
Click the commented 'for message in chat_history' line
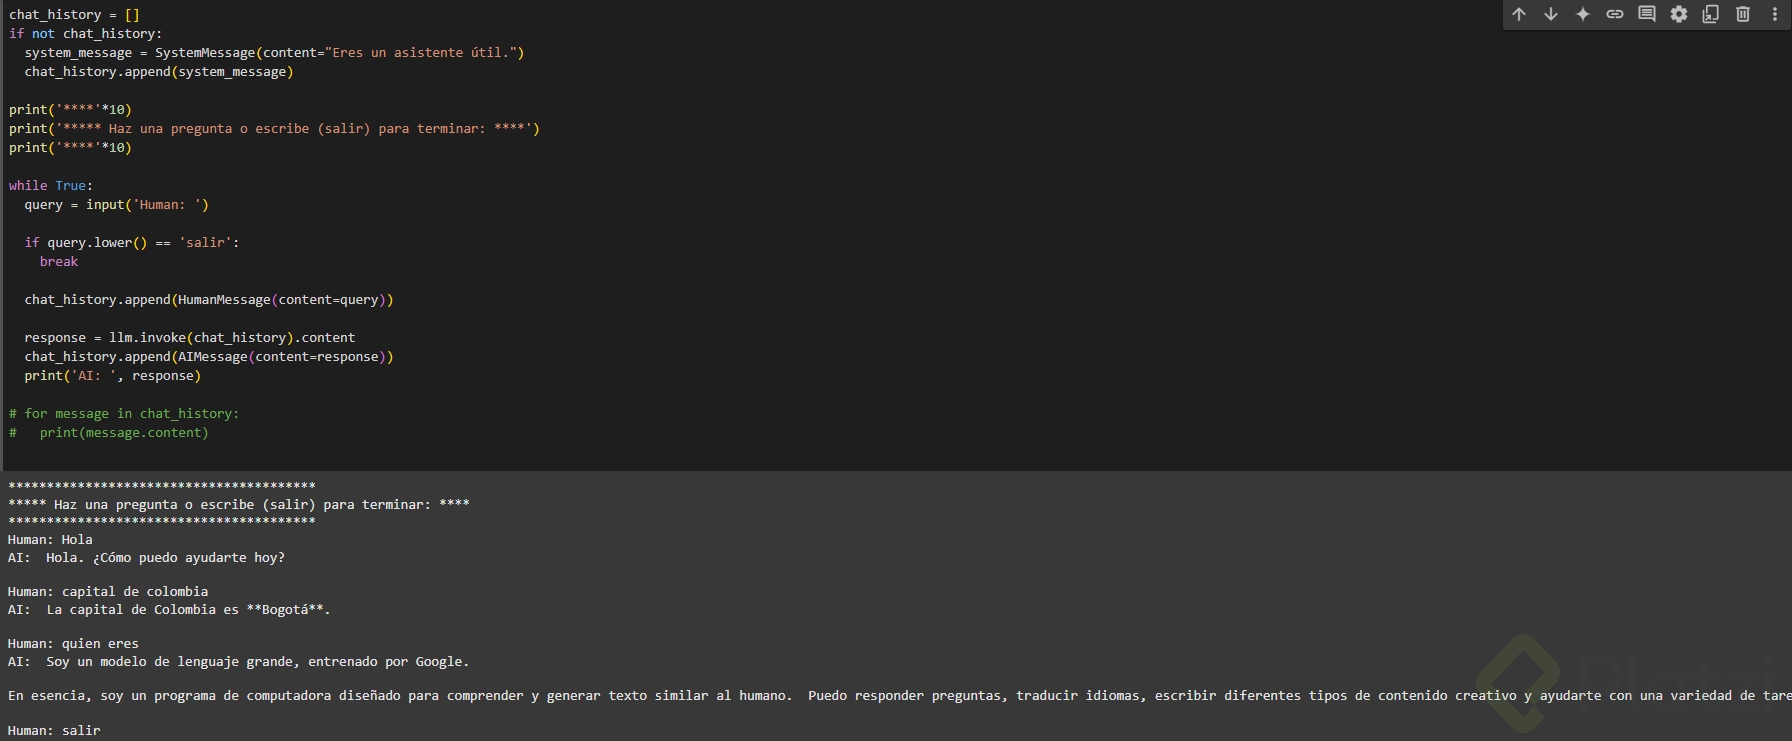(124, 414)
